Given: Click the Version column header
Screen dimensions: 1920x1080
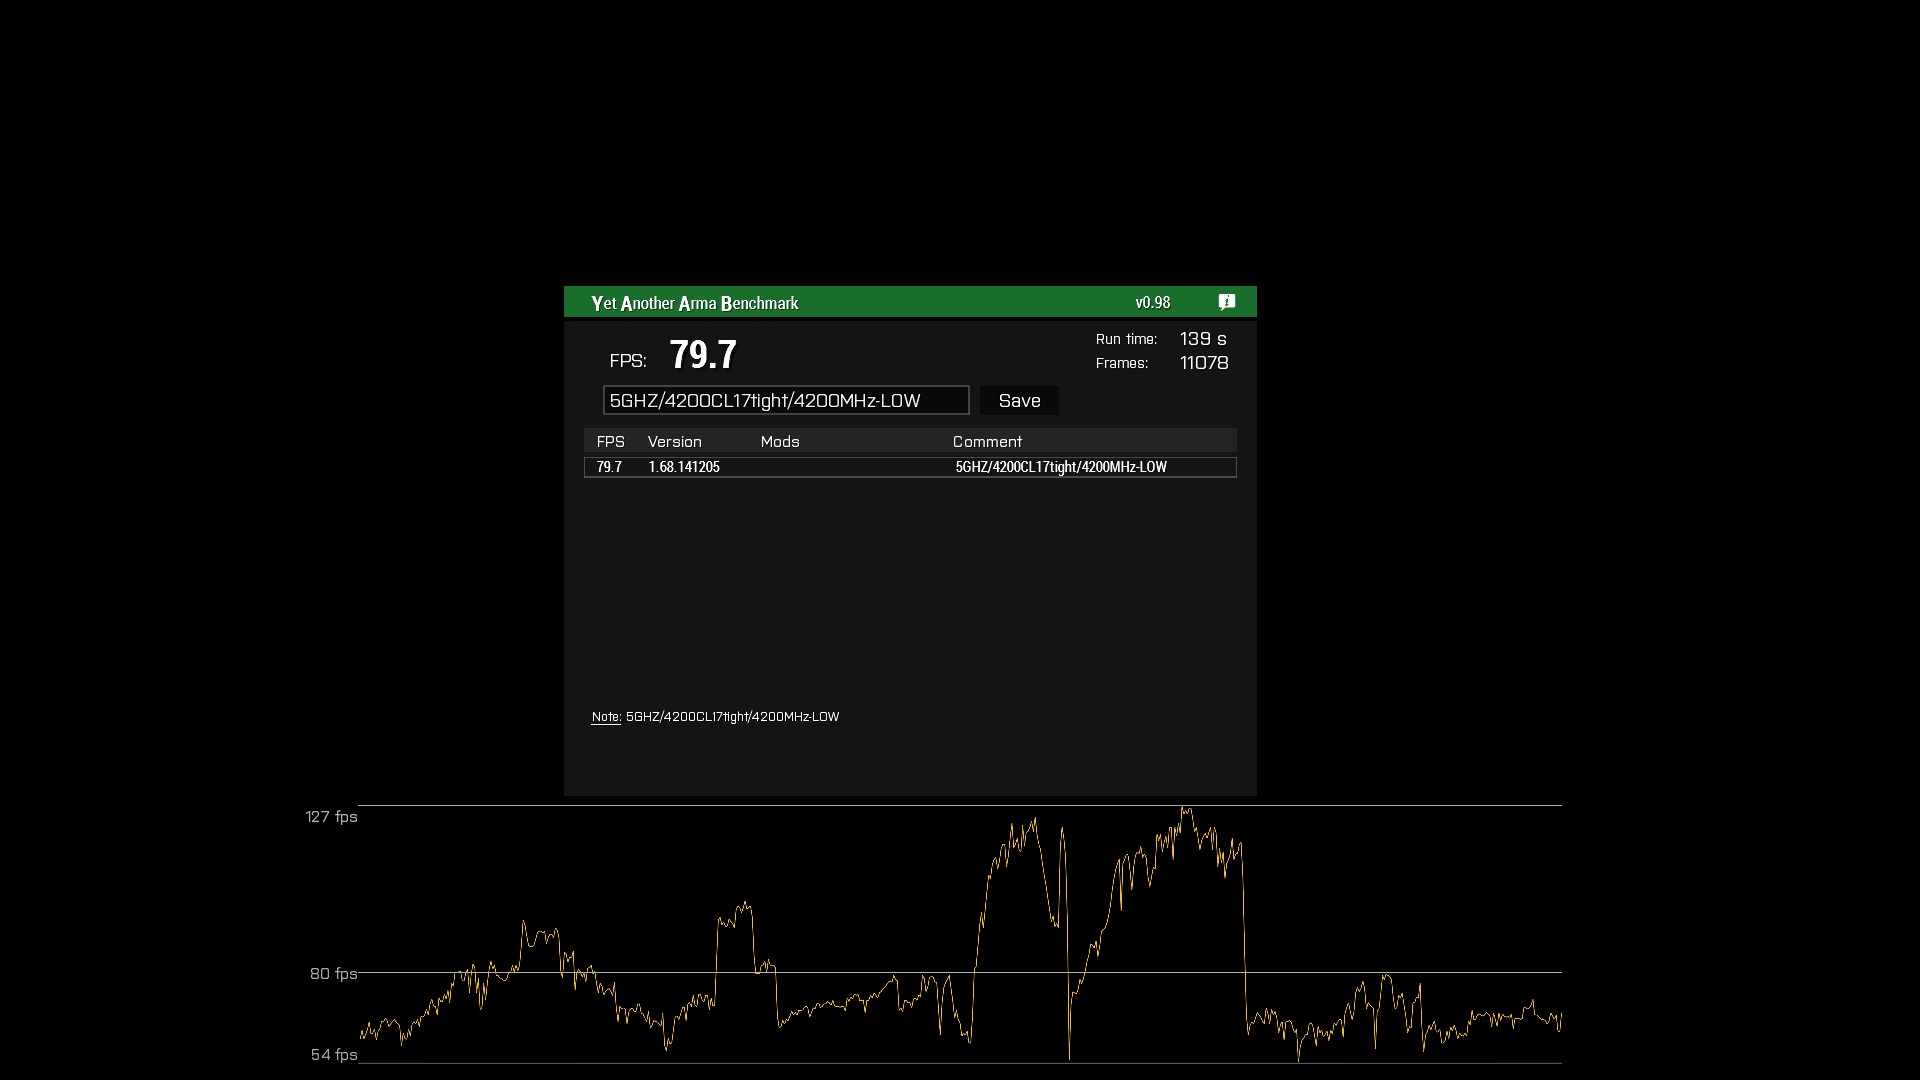Looking at the screenshot, I should click(674, 441).
